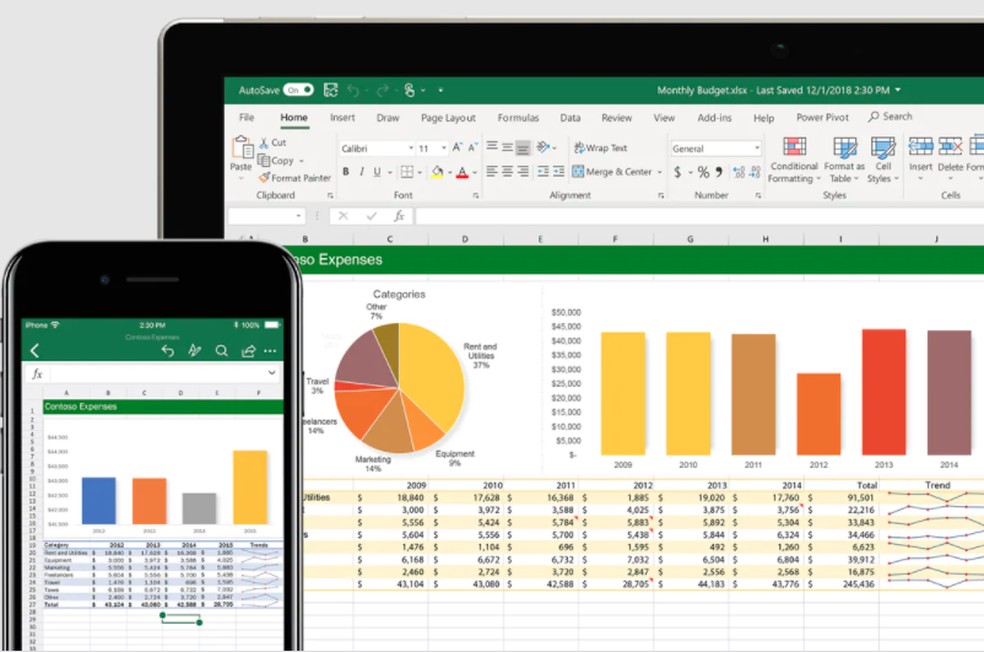Toggle Bold formatting

(346, 172)
